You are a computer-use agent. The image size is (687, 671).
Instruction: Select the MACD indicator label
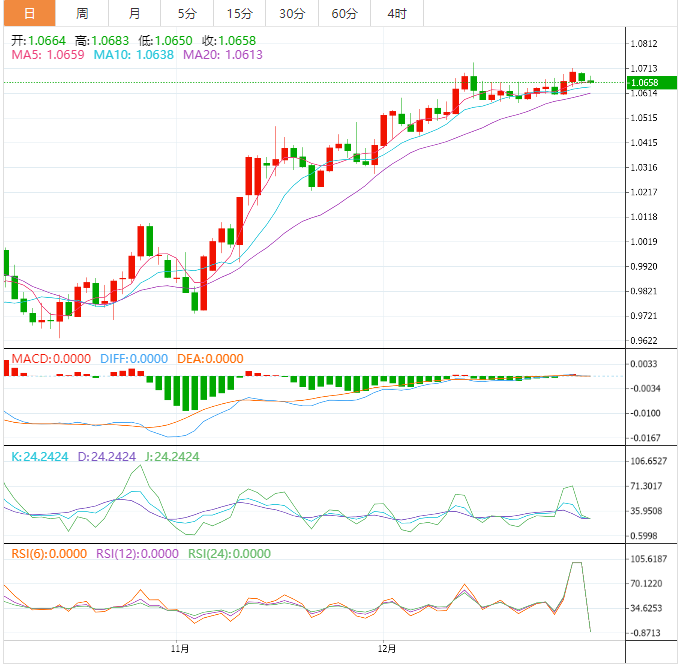coord(50,358)
